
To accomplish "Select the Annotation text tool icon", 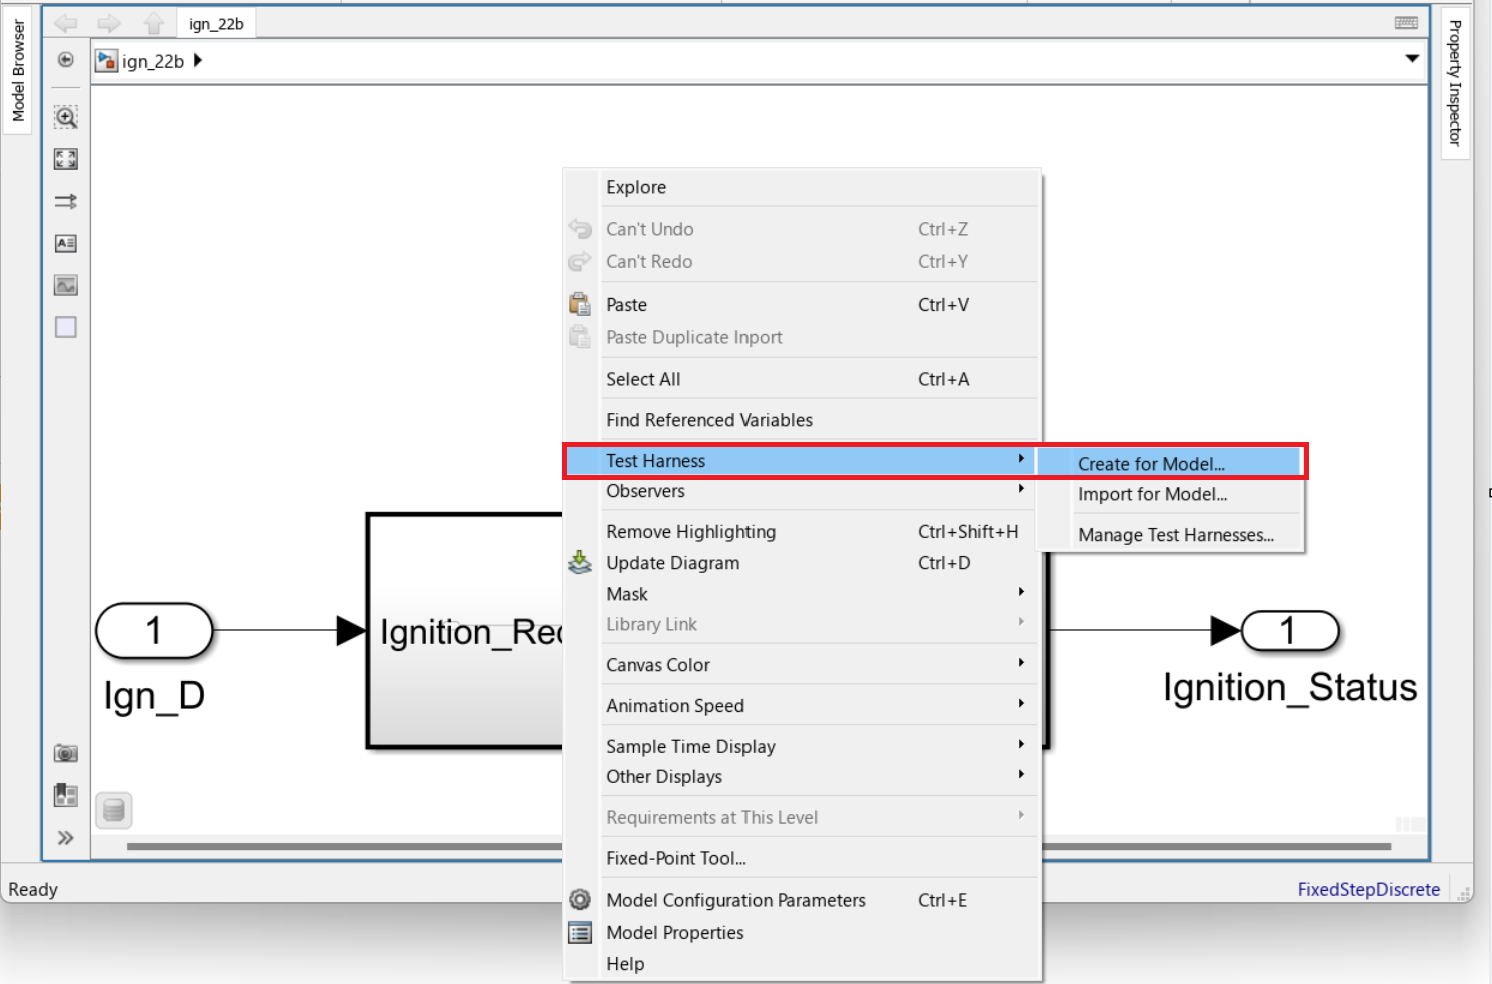I will click(66, 243).
